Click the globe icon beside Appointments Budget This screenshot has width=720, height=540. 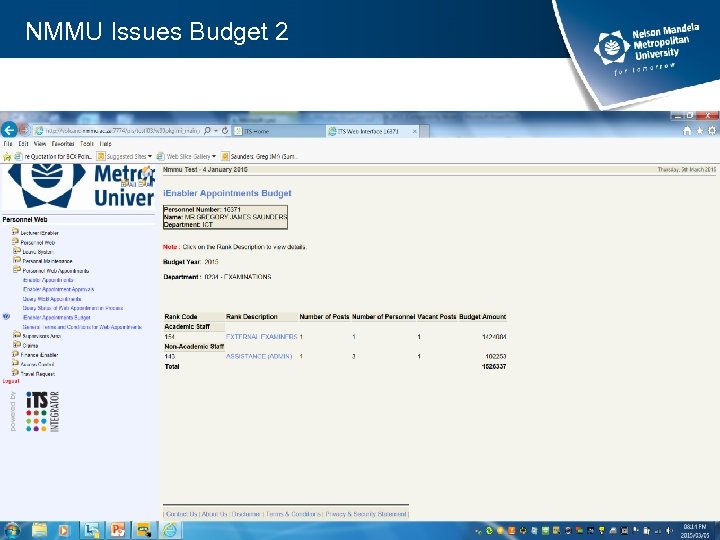tap(6, 317)
